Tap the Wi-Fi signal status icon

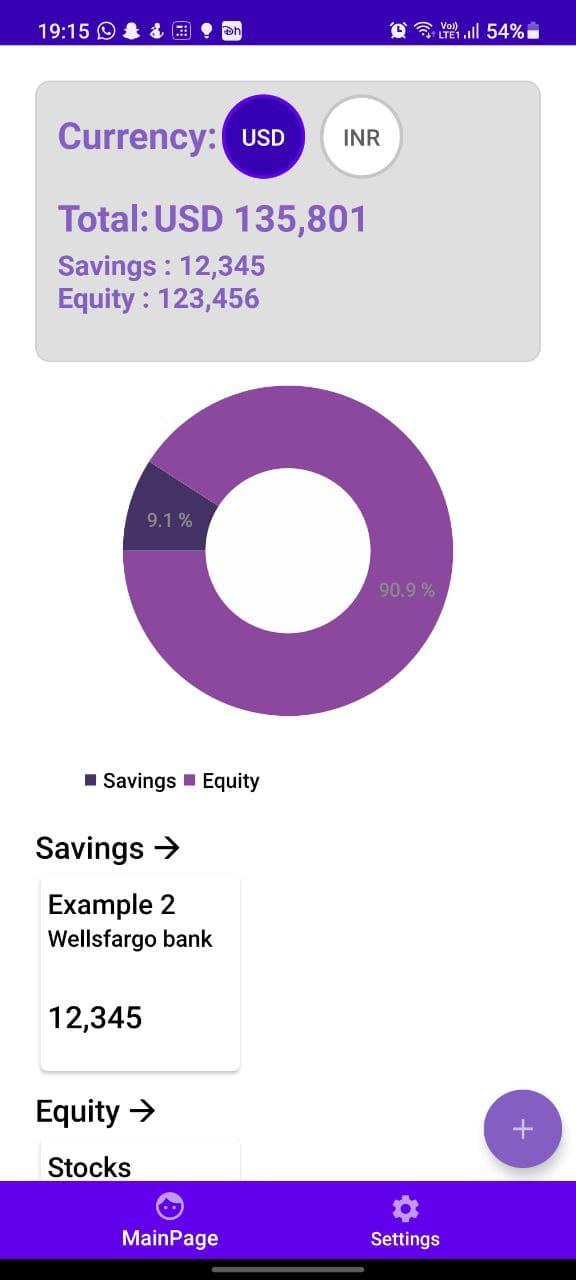[424, 31]
